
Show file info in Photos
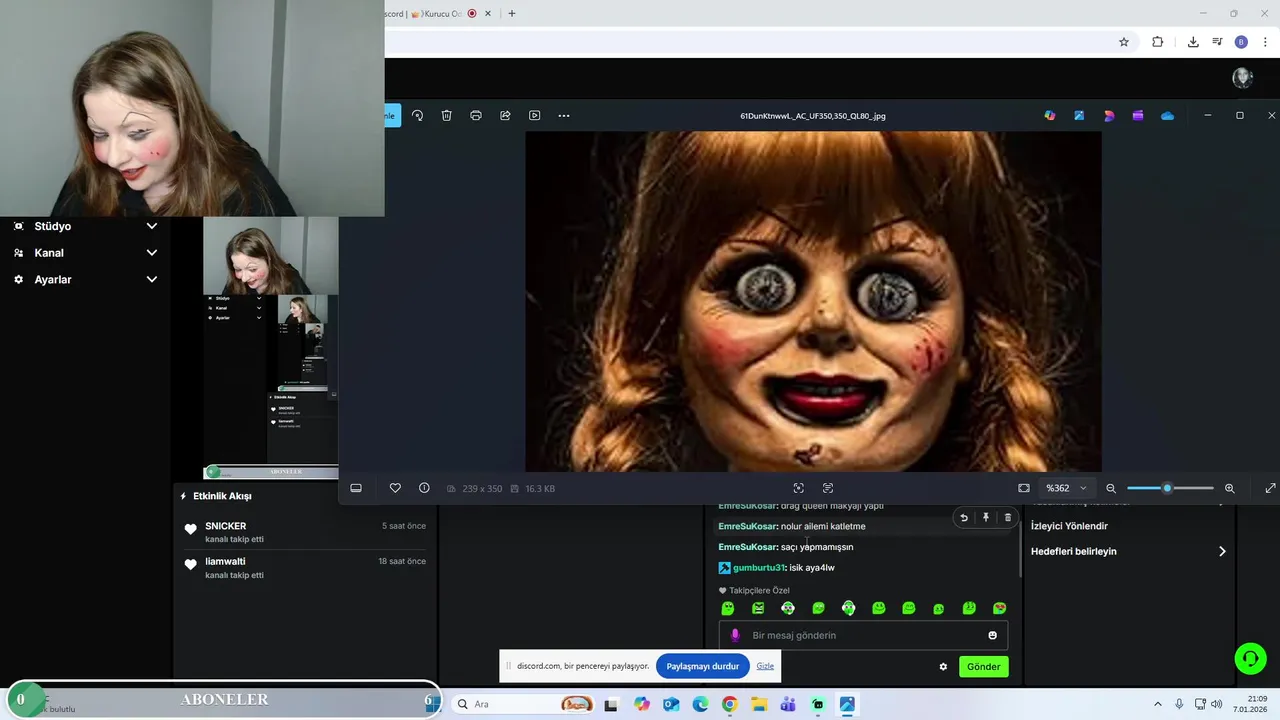tap(424, 488)
